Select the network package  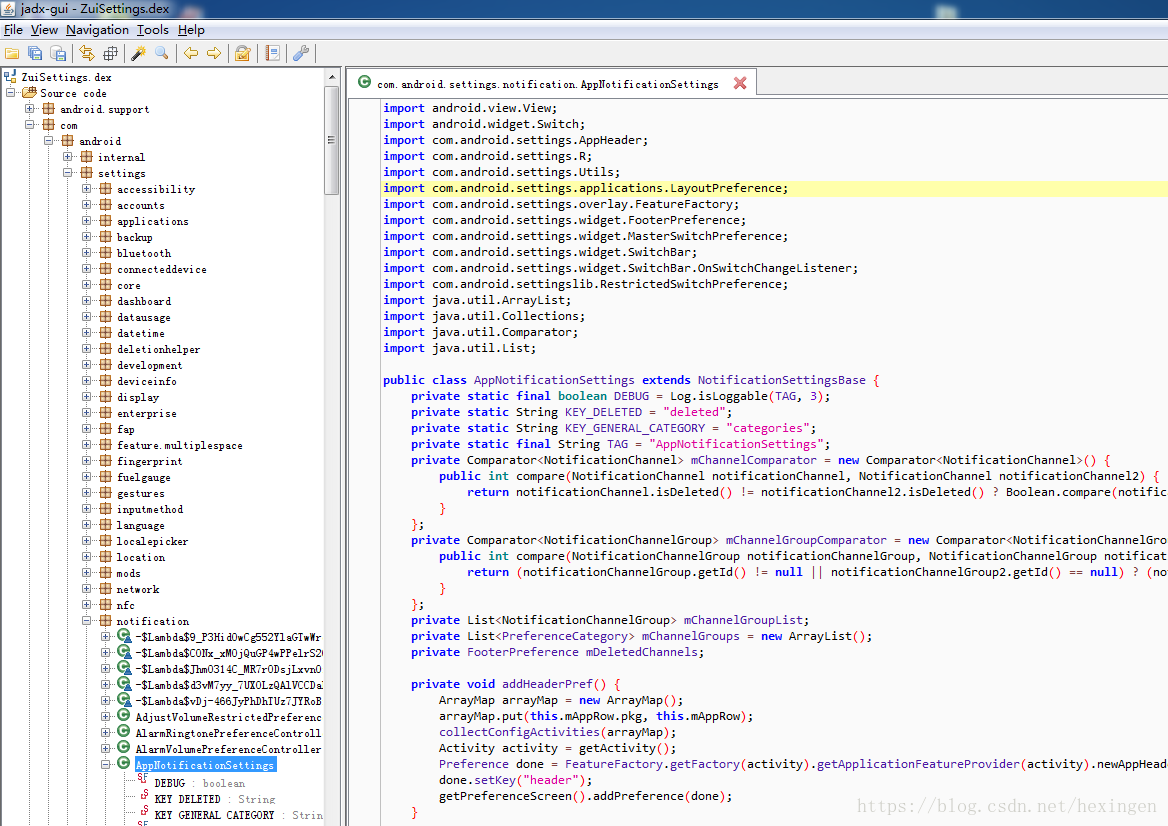138,589
